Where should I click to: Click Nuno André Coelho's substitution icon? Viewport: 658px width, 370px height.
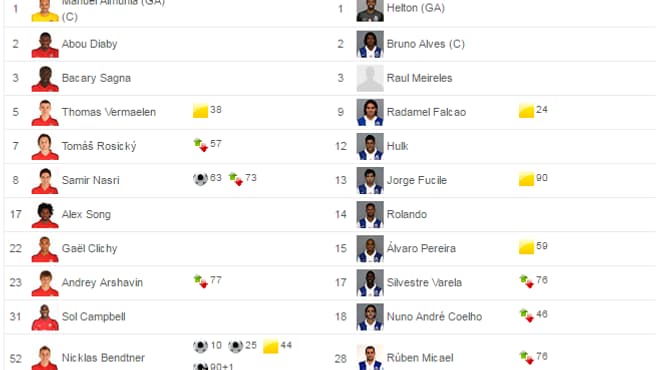tap(526, 315)
